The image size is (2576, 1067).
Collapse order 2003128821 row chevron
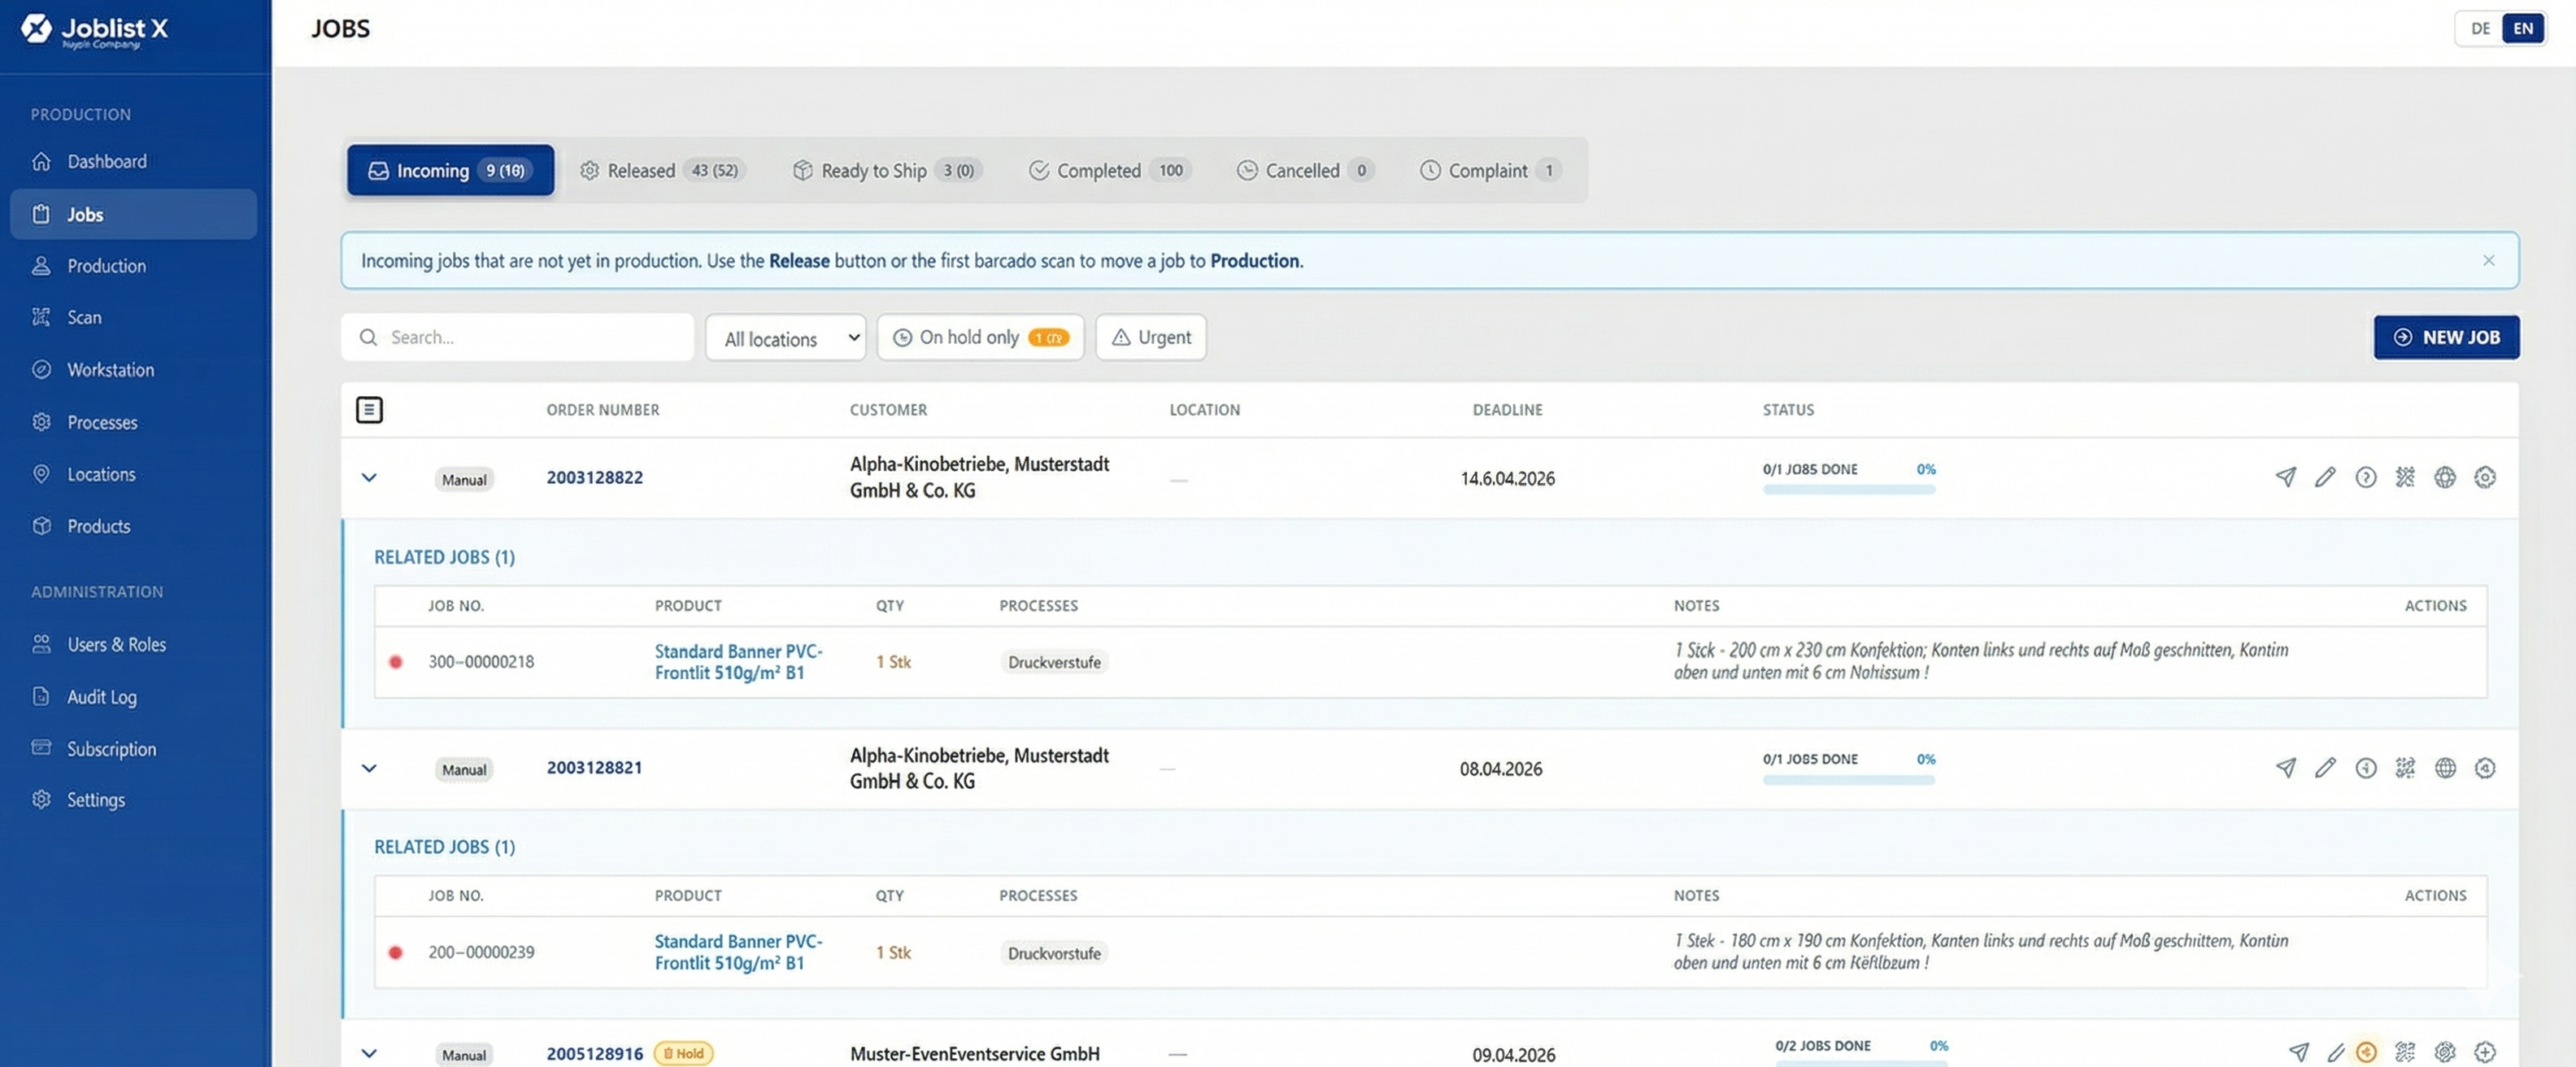coord(369,769)
